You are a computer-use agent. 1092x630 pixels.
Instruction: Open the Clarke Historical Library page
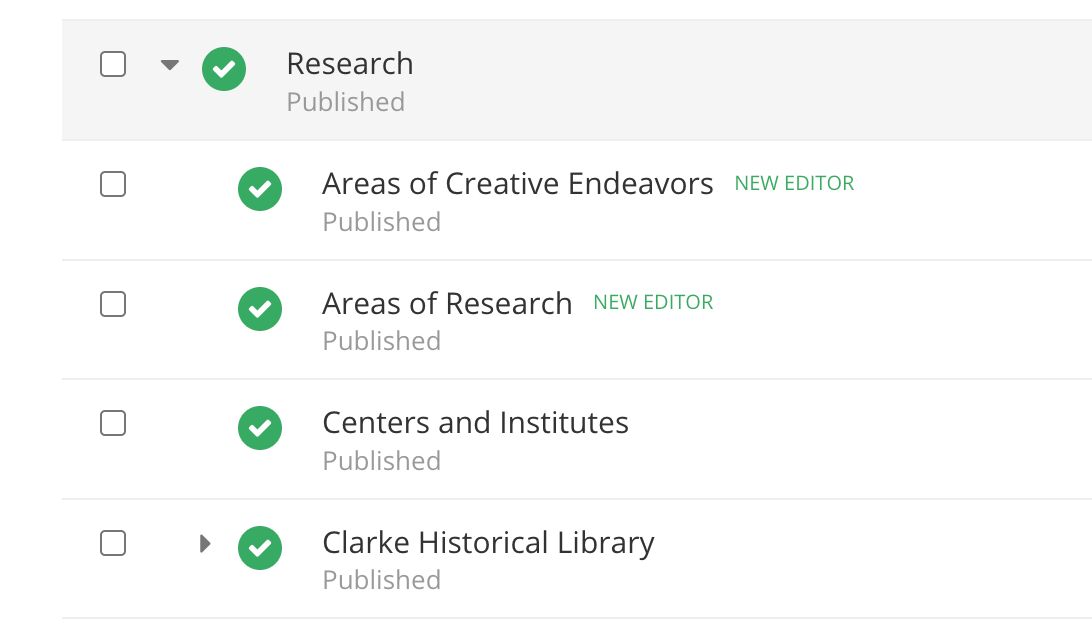tap(488, 543)
